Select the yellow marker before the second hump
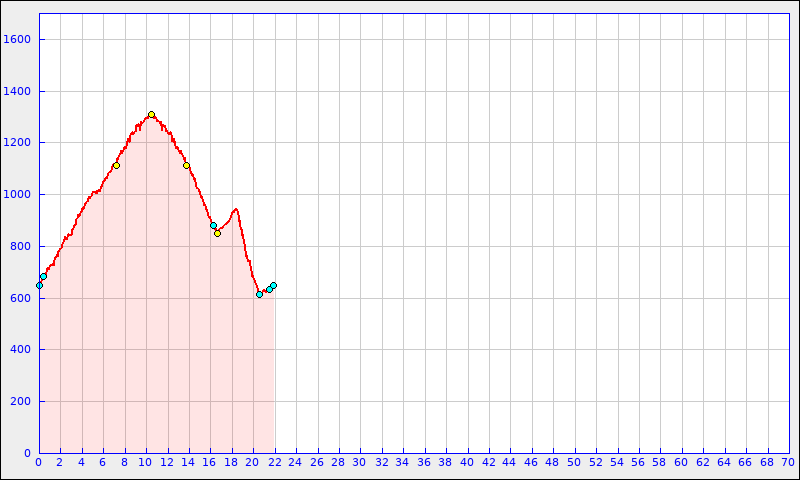Screen dimensions: 800x480 217,233
